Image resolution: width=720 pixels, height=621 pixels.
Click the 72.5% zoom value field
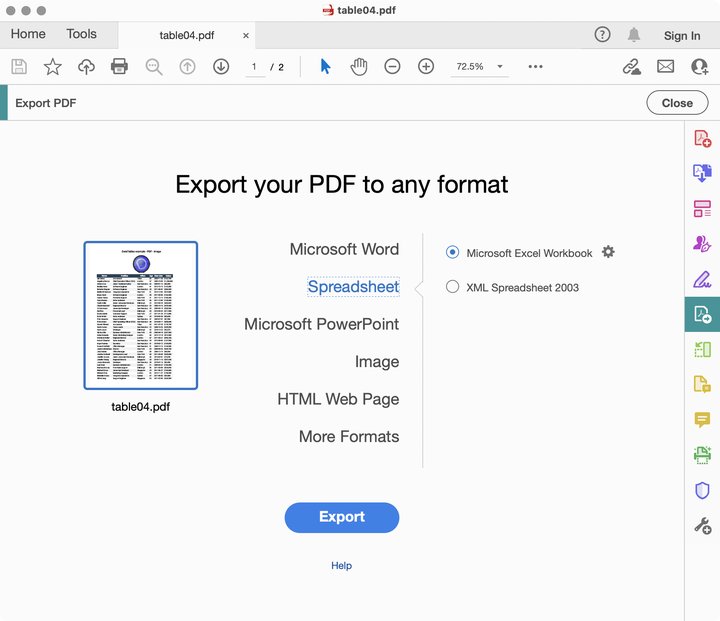tap(470, 67)
